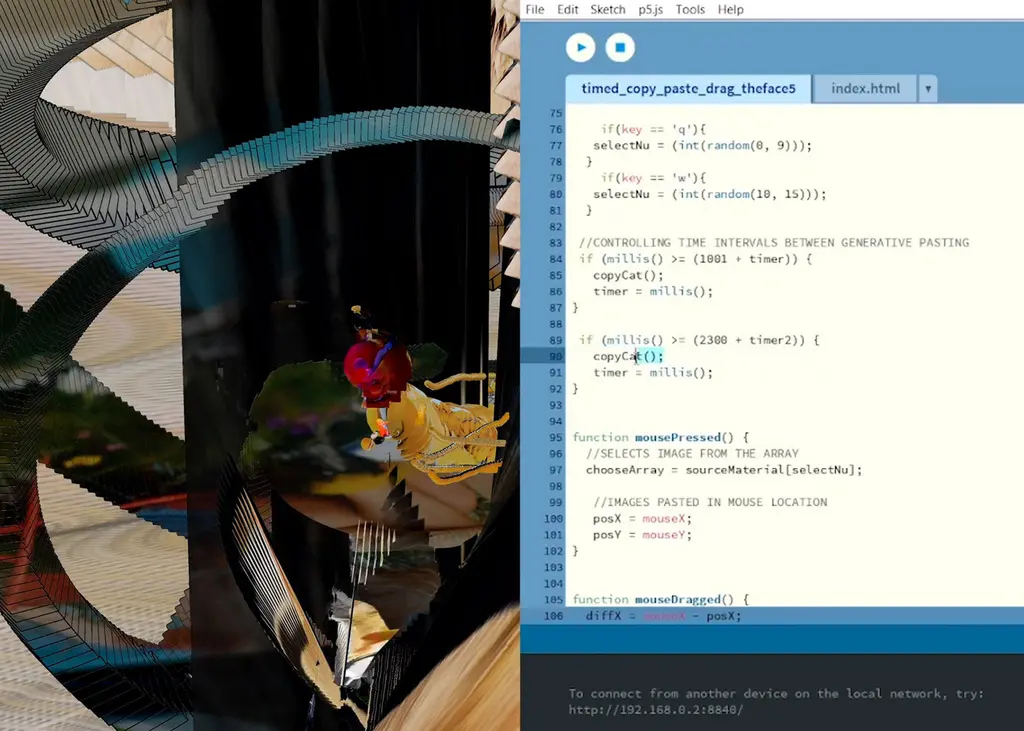Open the Edit menu

(x=568, y=9)
